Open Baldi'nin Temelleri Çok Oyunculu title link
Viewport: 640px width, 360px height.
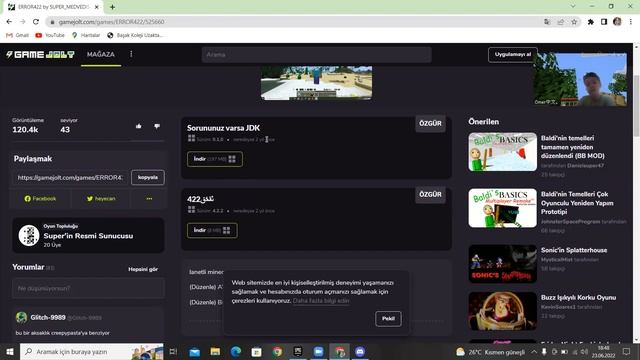pos(577,203)
